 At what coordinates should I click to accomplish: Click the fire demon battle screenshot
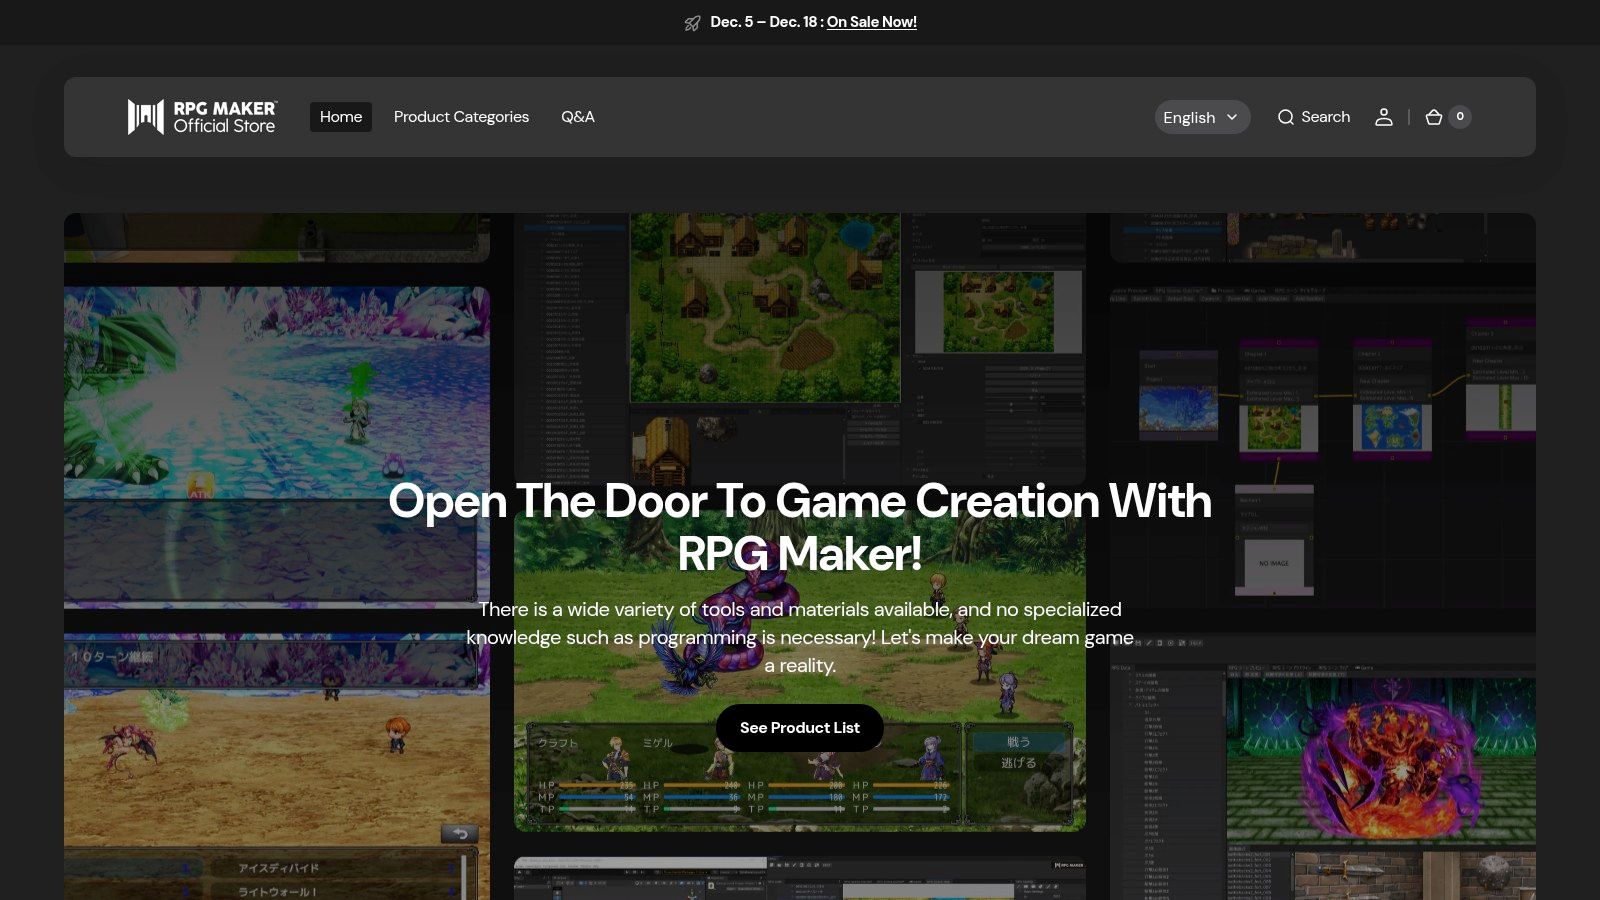coord(1323,767)
